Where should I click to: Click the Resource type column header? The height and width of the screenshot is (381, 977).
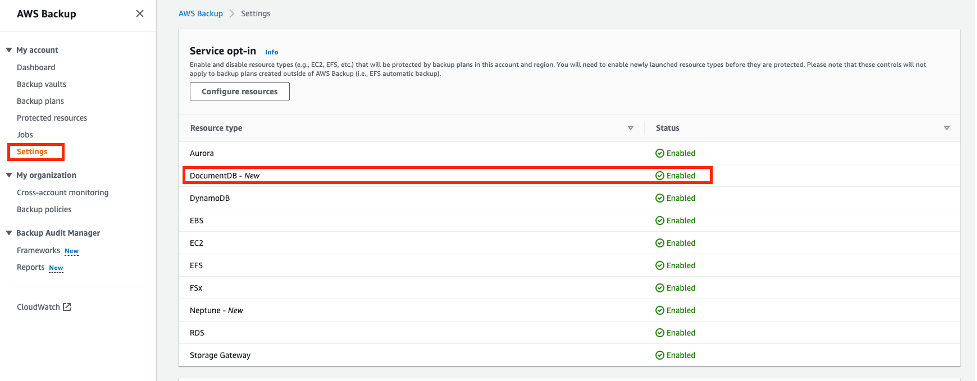coord(216,128)
